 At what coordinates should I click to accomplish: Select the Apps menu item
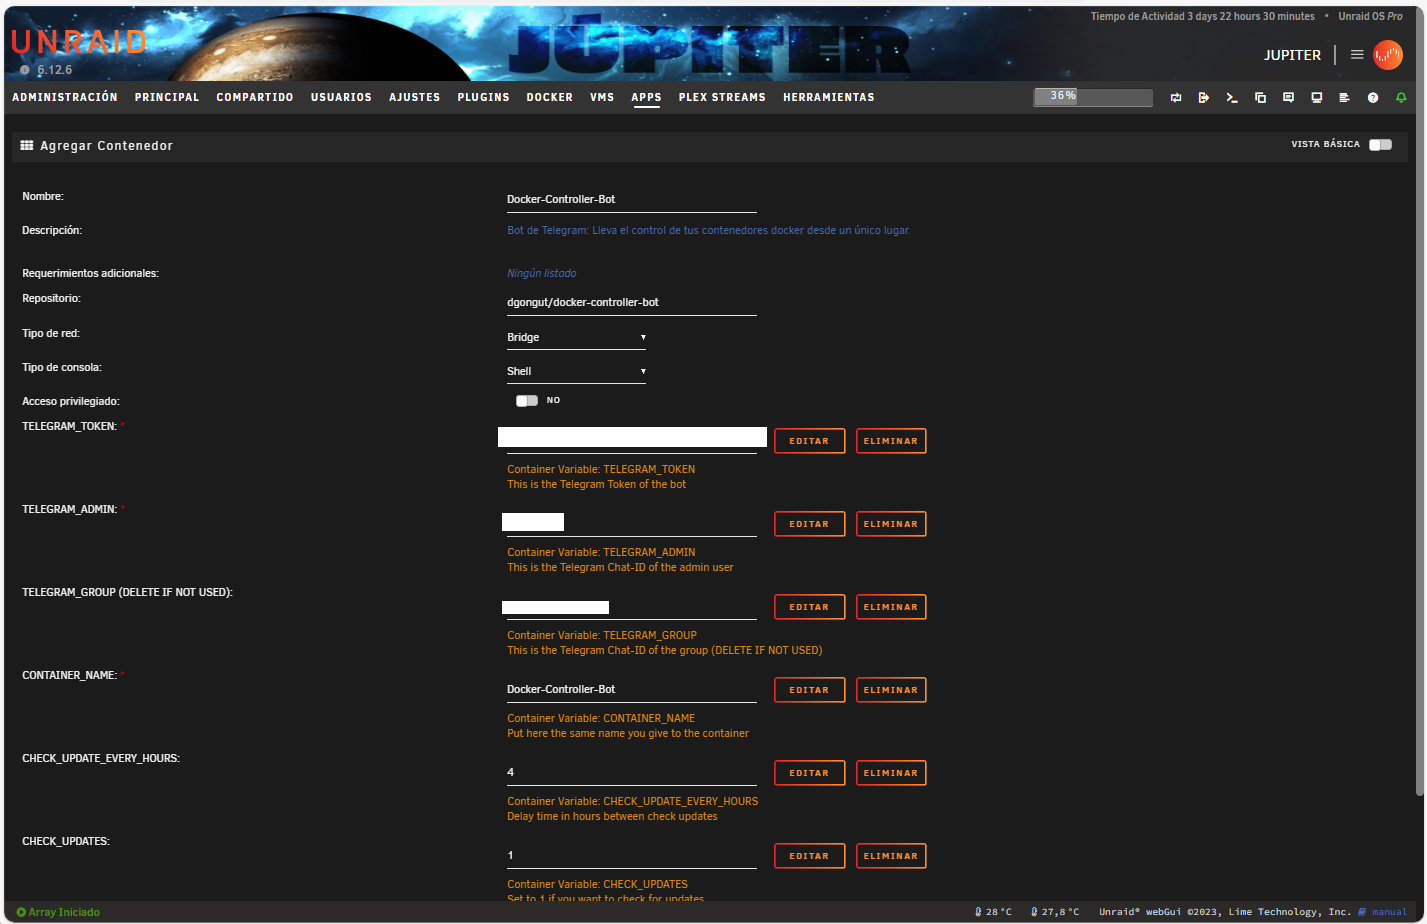646,97
